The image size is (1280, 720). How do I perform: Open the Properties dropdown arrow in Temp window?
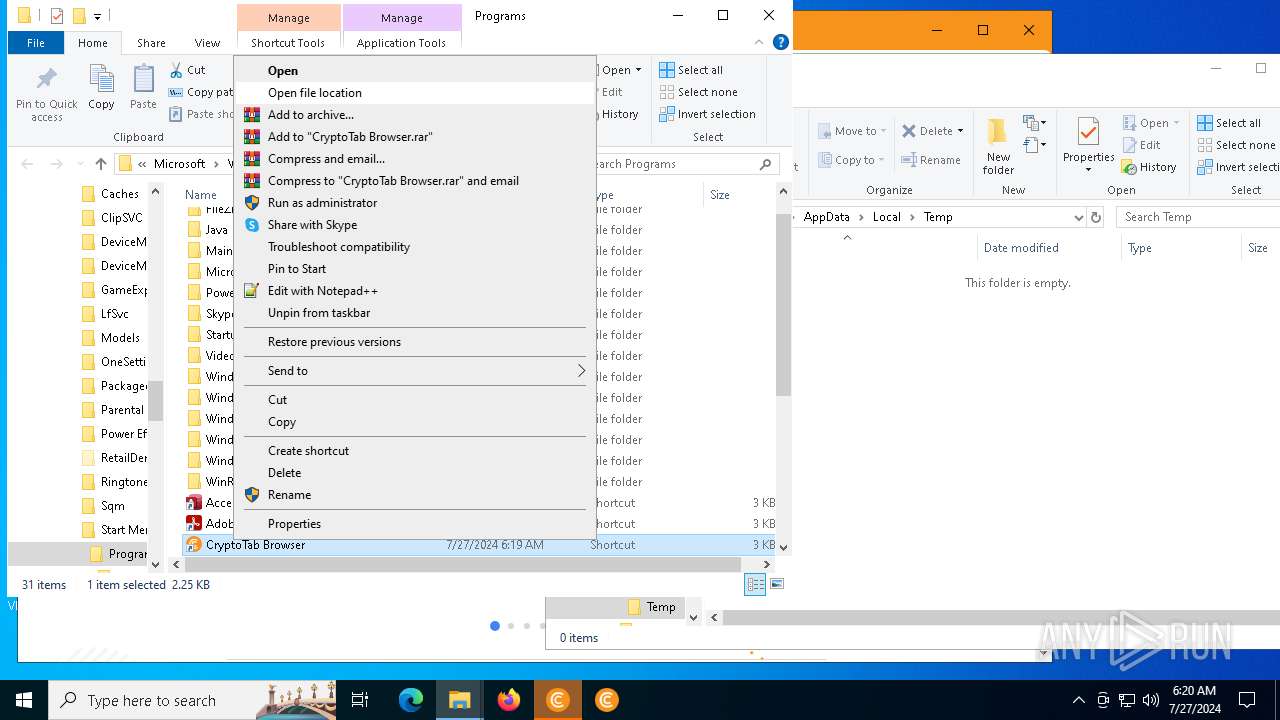tap(1088, 169)
